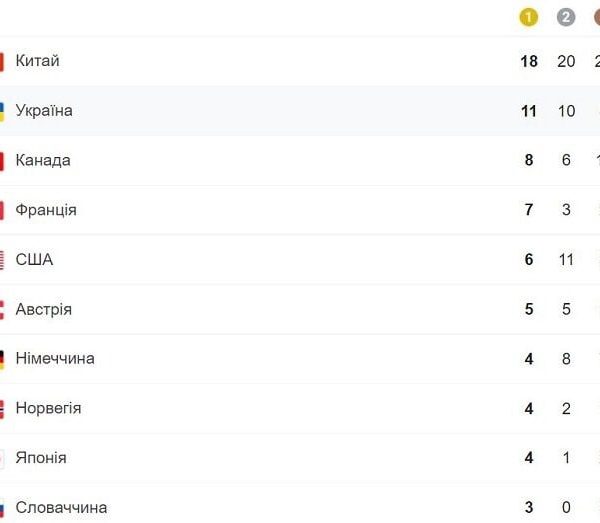The image size is (600, 523).
Task: Click the Germany flag icon
Action: pos(2,359)
